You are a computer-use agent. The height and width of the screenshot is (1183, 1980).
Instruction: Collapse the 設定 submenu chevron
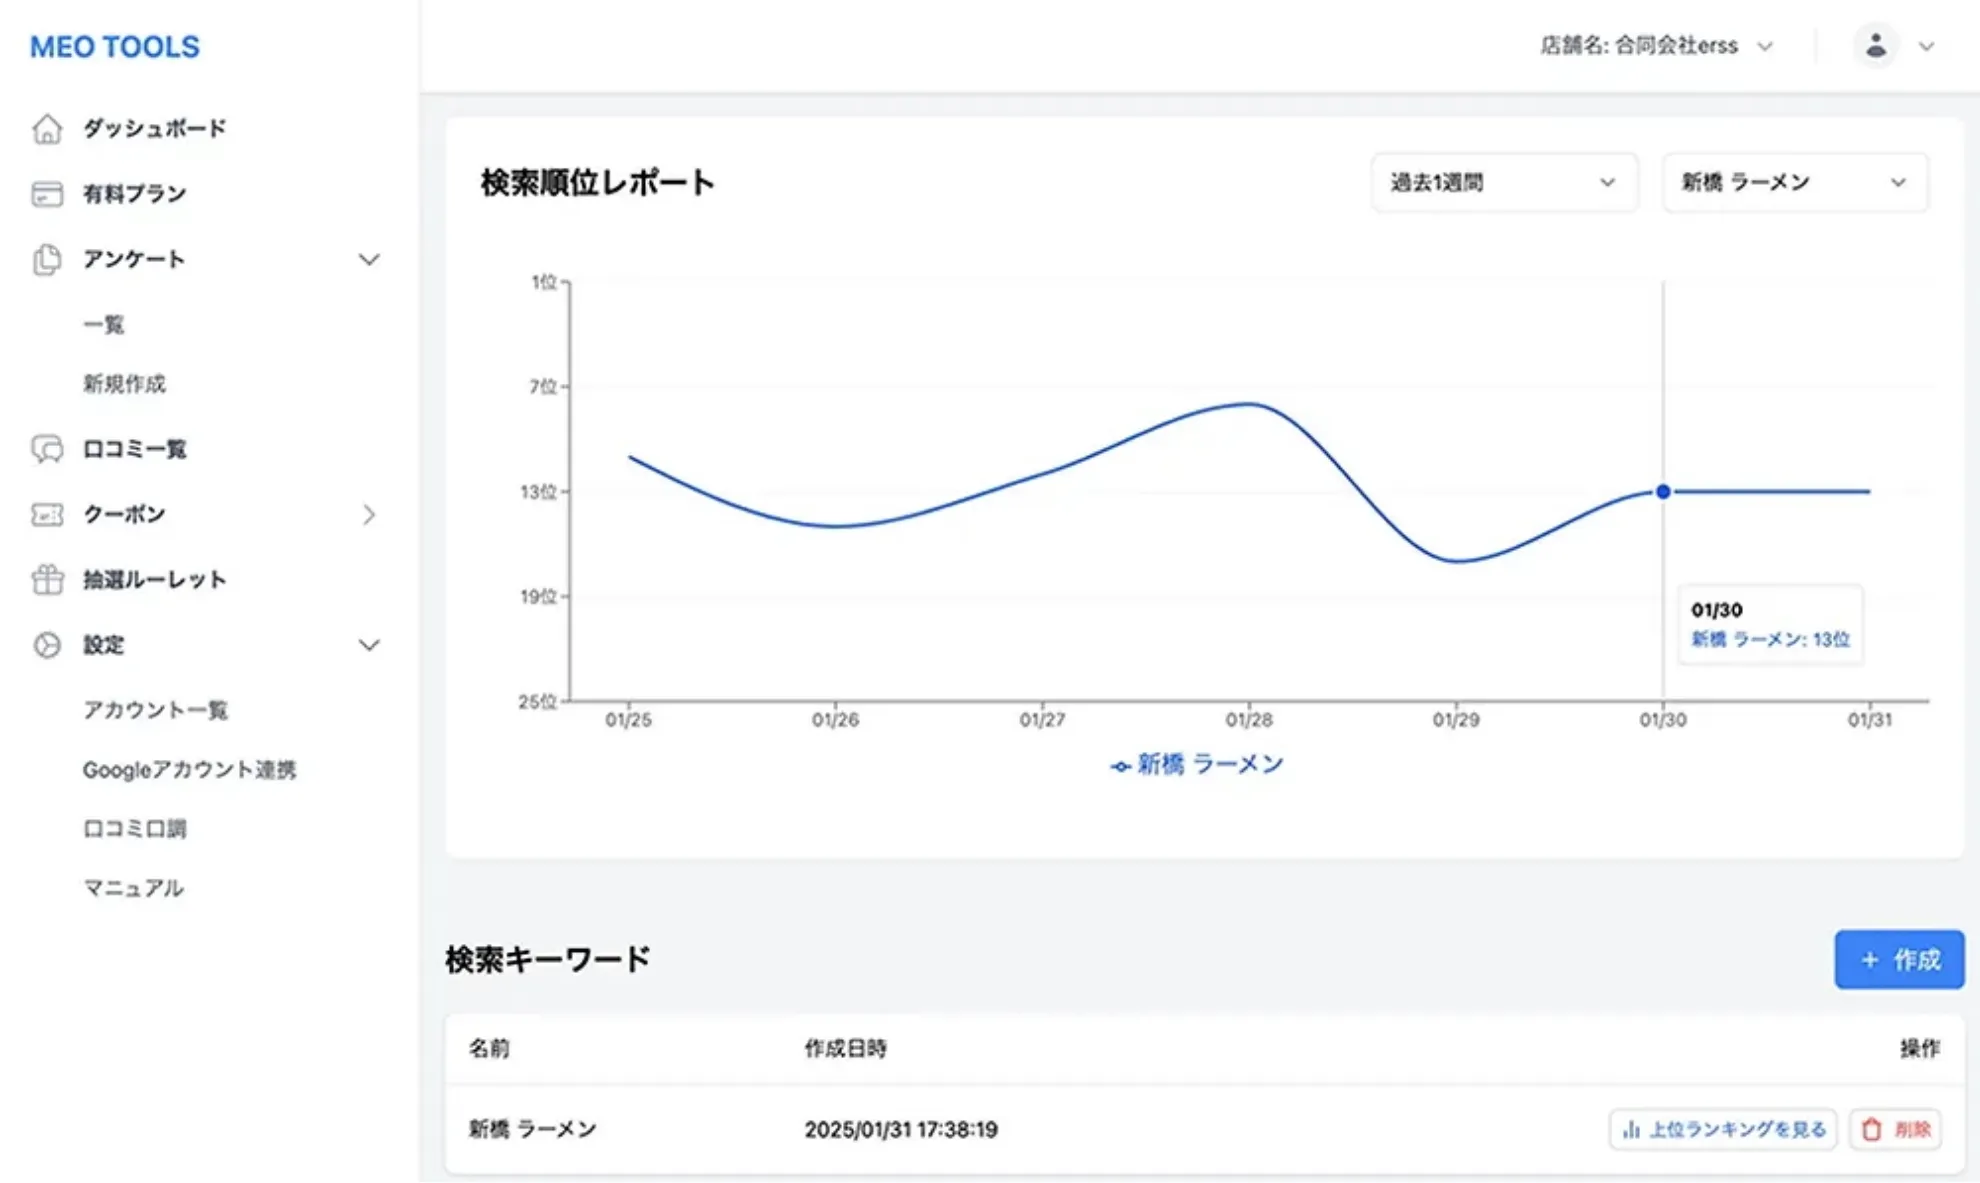(369, 645)
